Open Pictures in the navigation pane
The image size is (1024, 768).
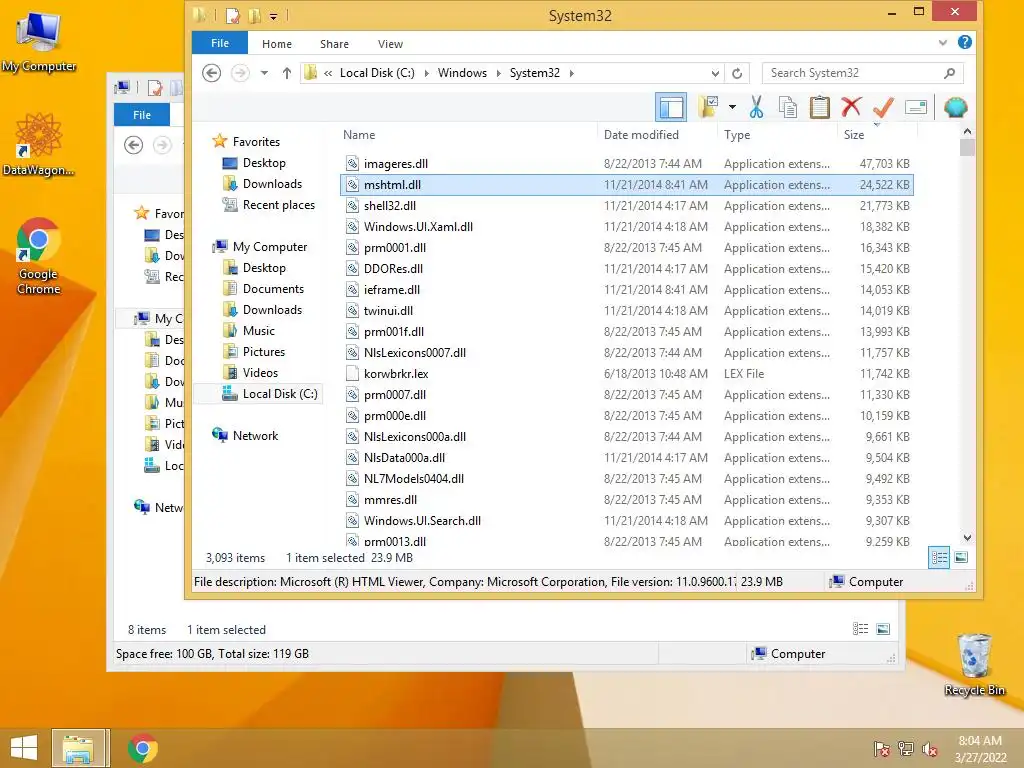point(263,351)
